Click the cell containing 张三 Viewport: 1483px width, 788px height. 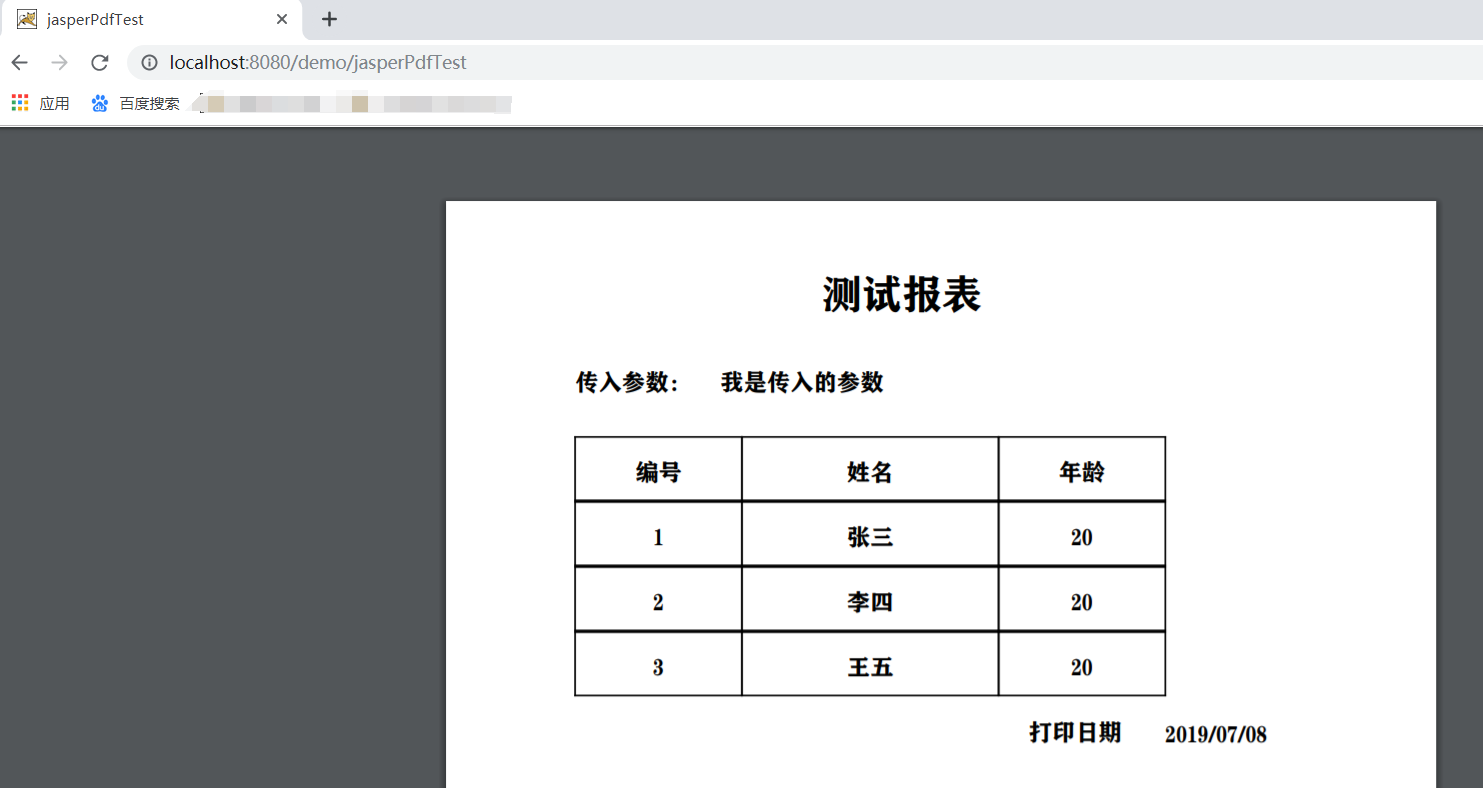pos(870,535)
